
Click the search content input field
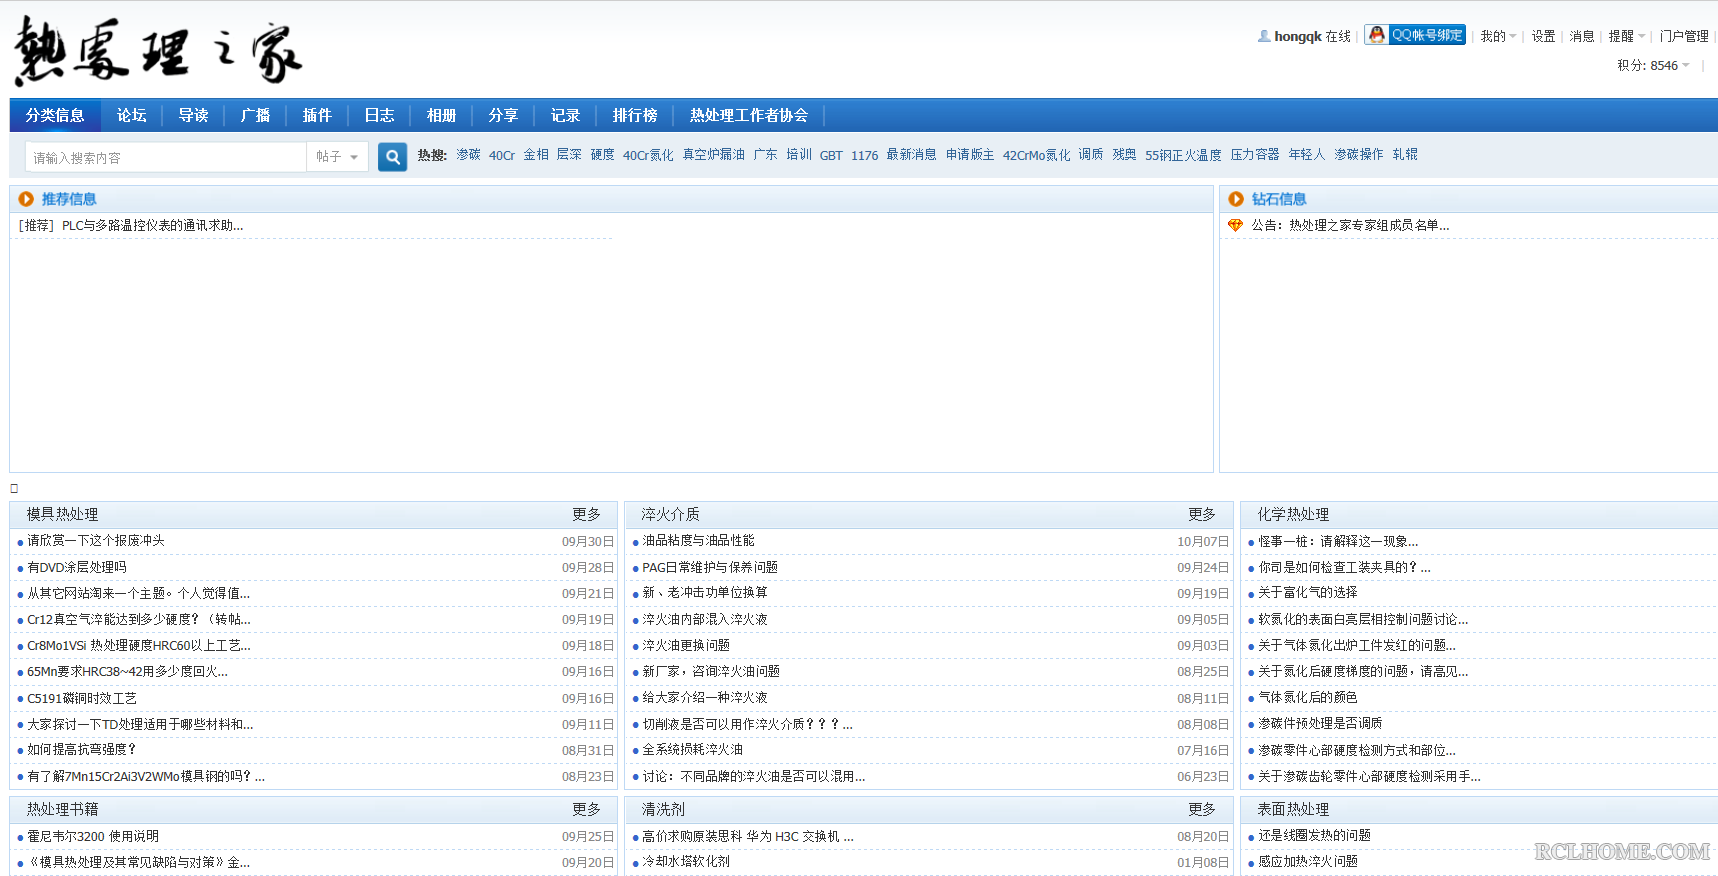point(166,157)
